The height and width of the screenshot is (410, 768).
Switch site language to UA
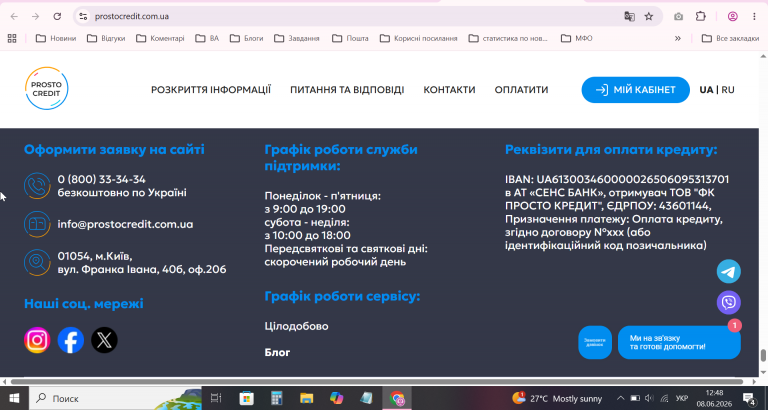point(706,90)
